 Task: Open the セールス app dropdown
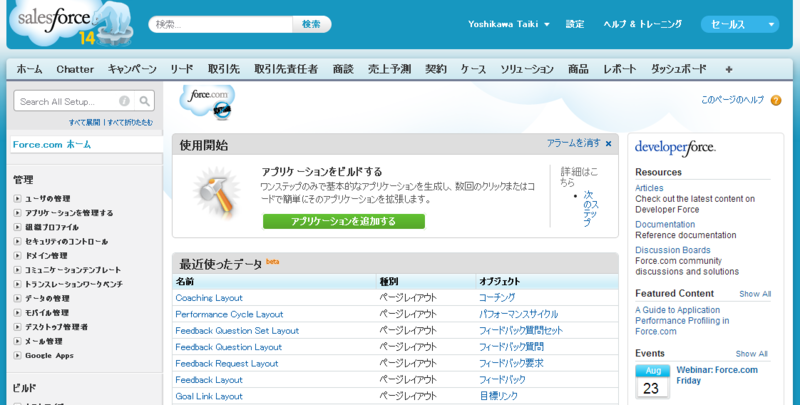click(x=740, y=24)
